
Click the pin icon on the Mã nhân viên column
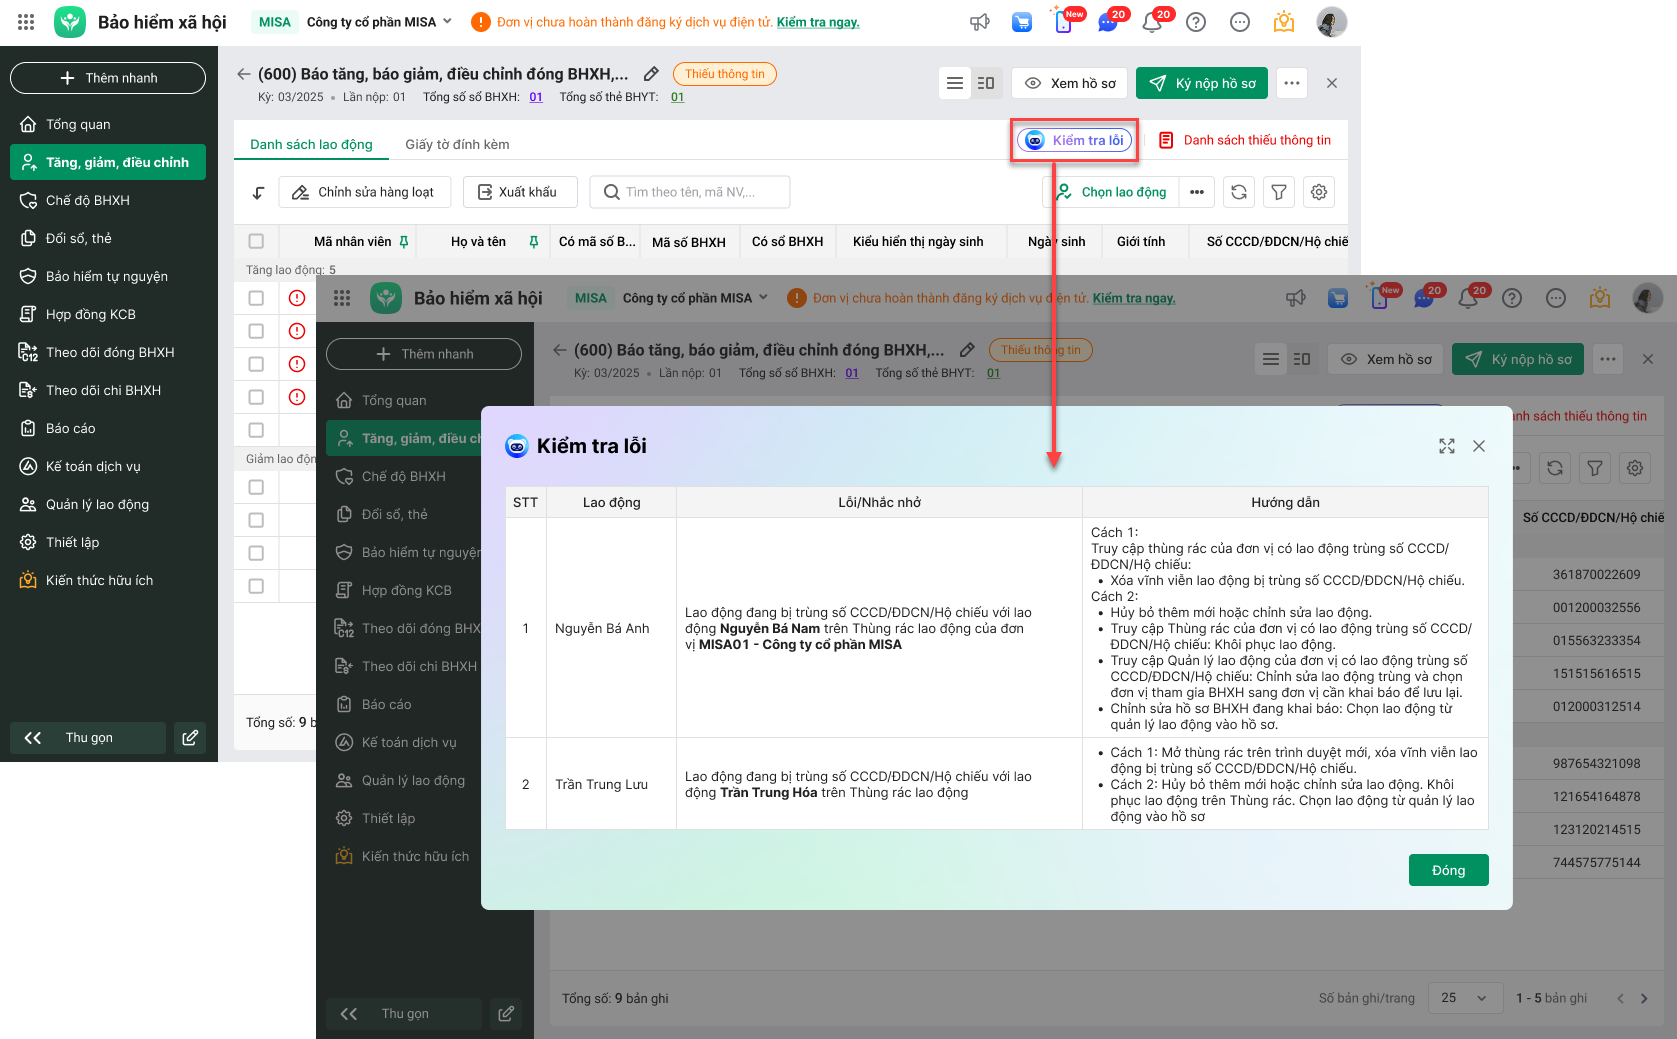click(x=404, y=241)
